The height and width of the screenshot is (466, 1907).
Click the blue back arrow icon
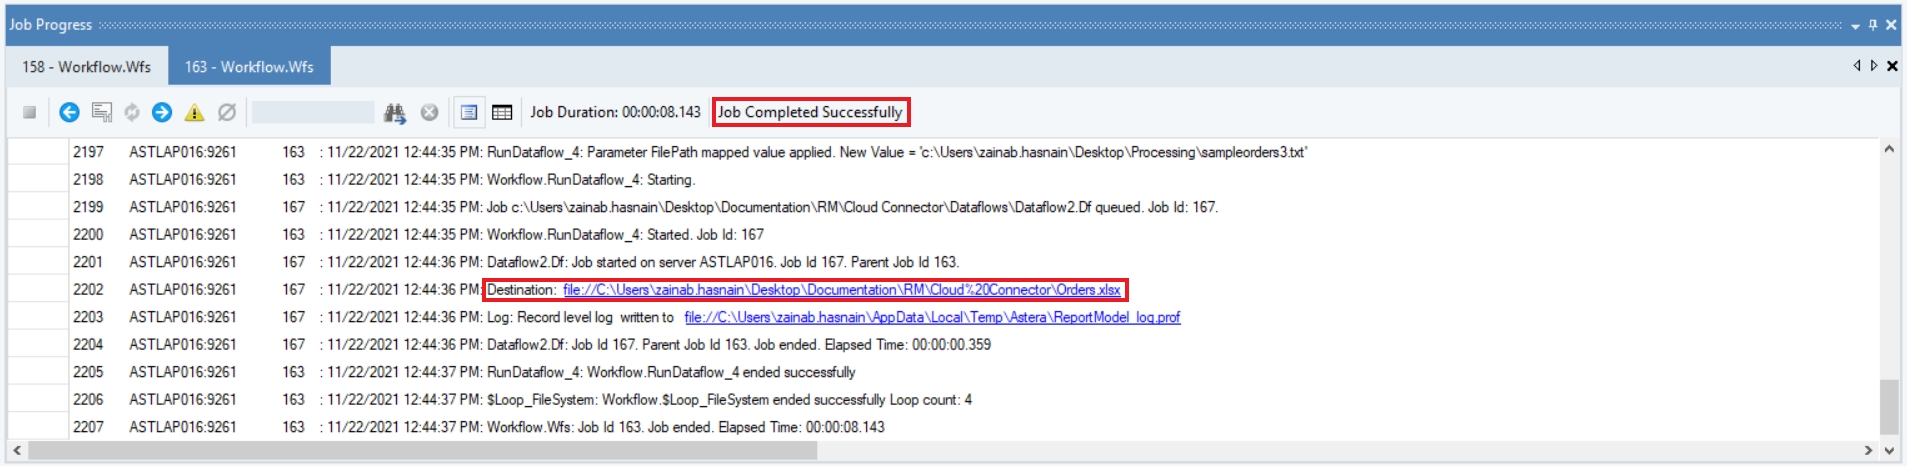click(69, 113)
